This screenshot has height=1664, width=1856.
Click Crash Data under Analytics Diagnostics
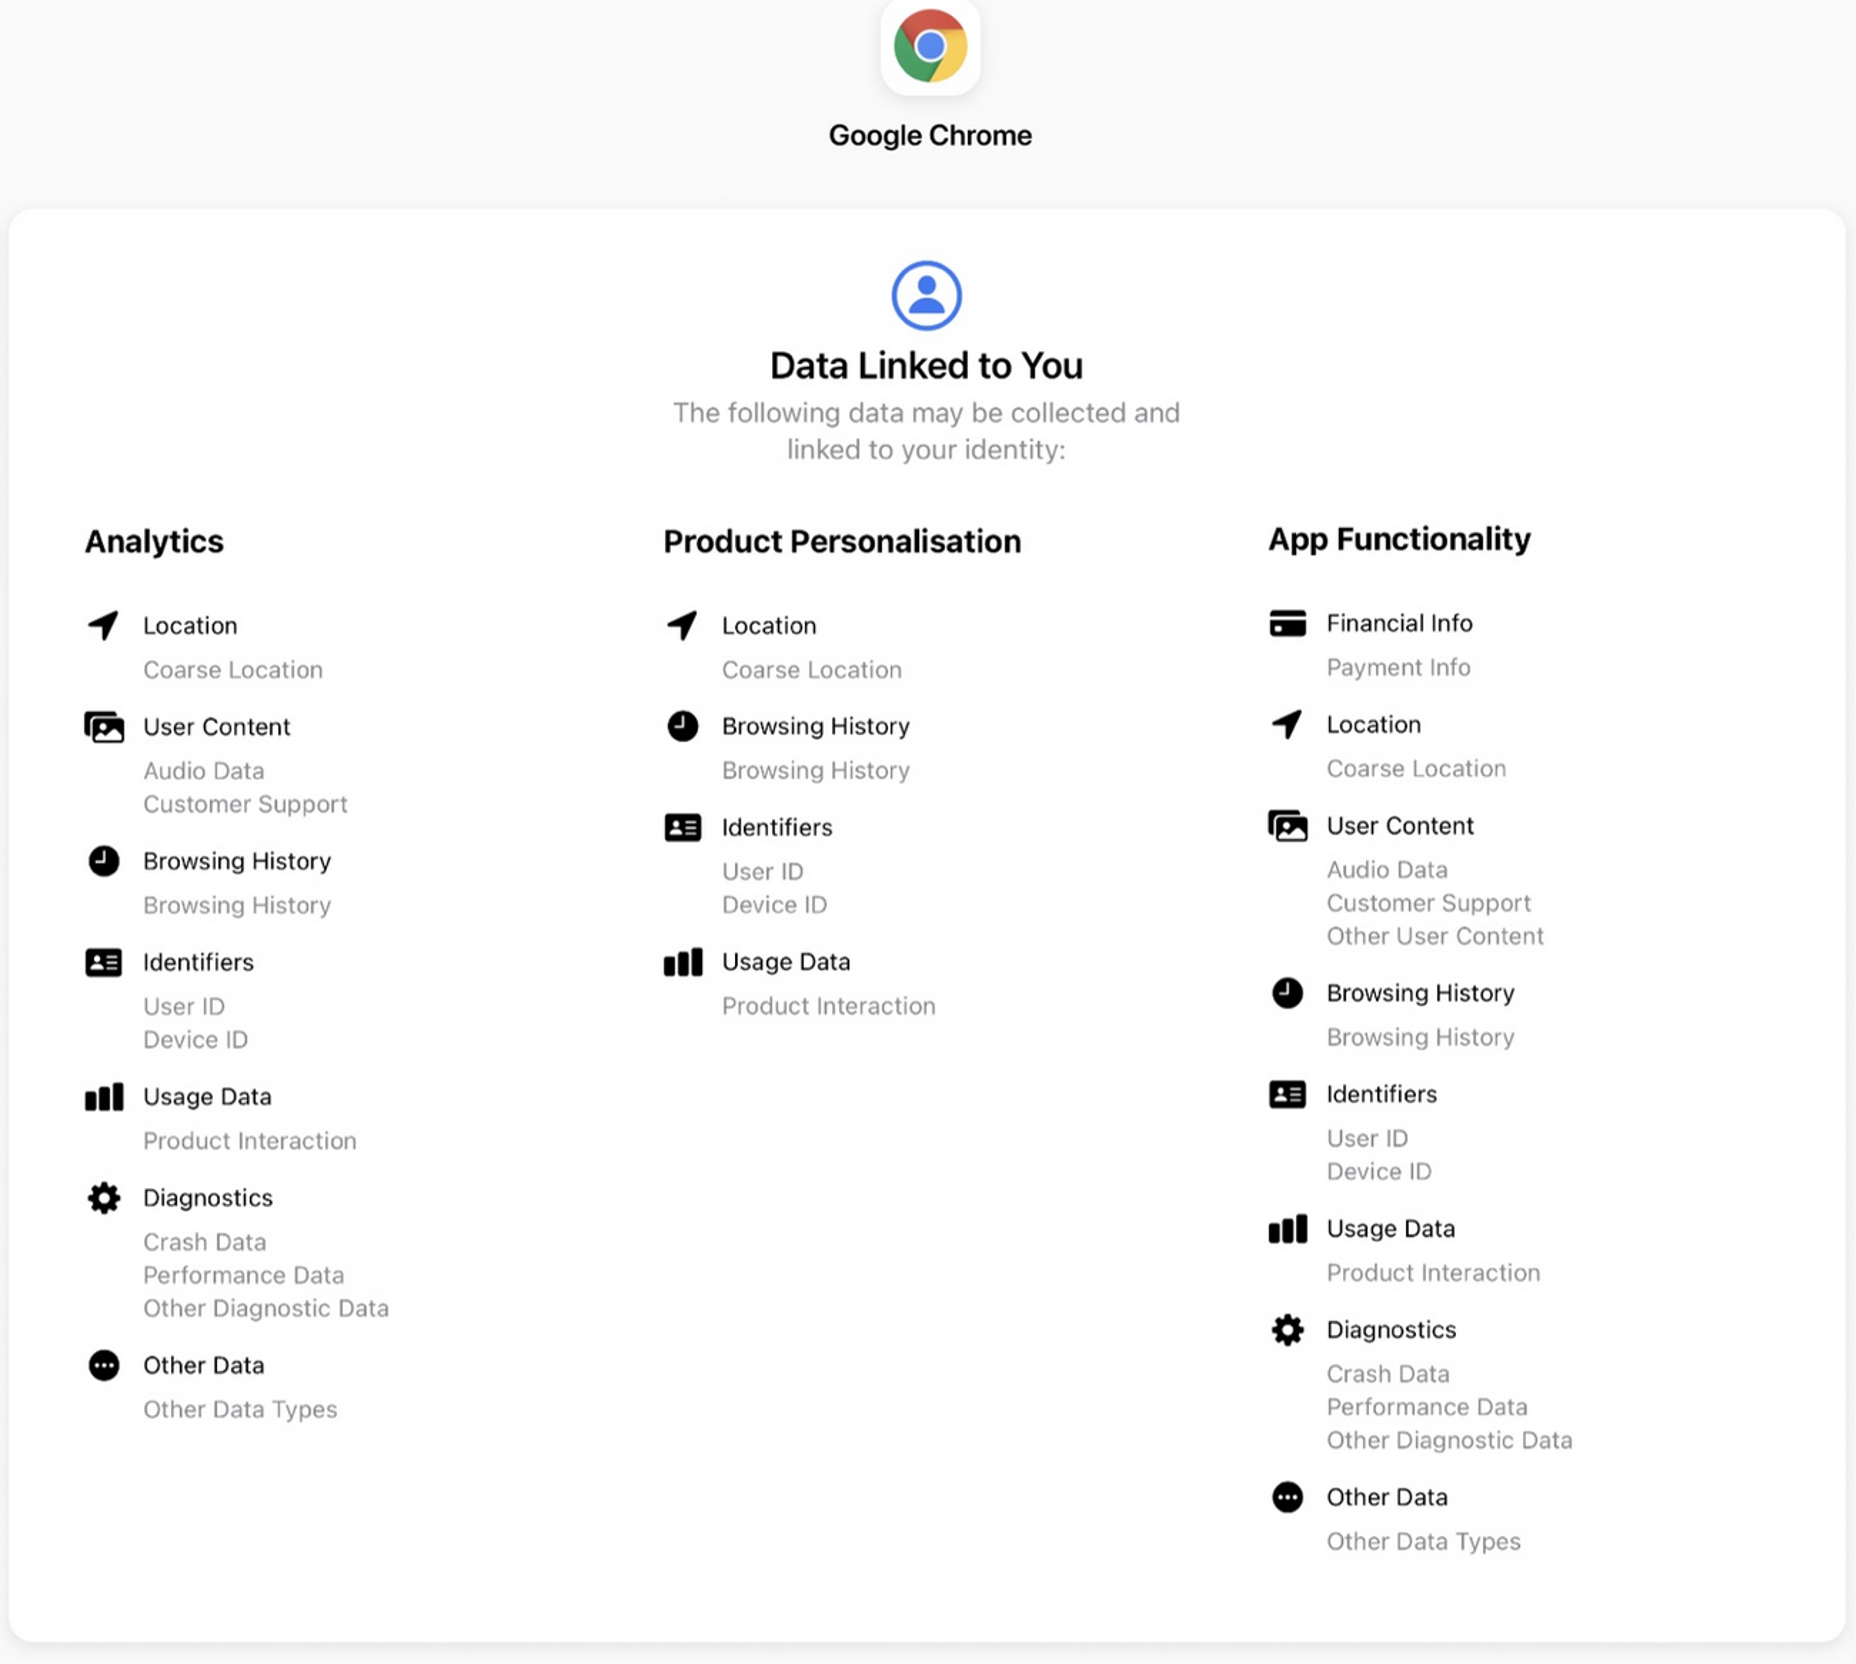coord(205,1242)
